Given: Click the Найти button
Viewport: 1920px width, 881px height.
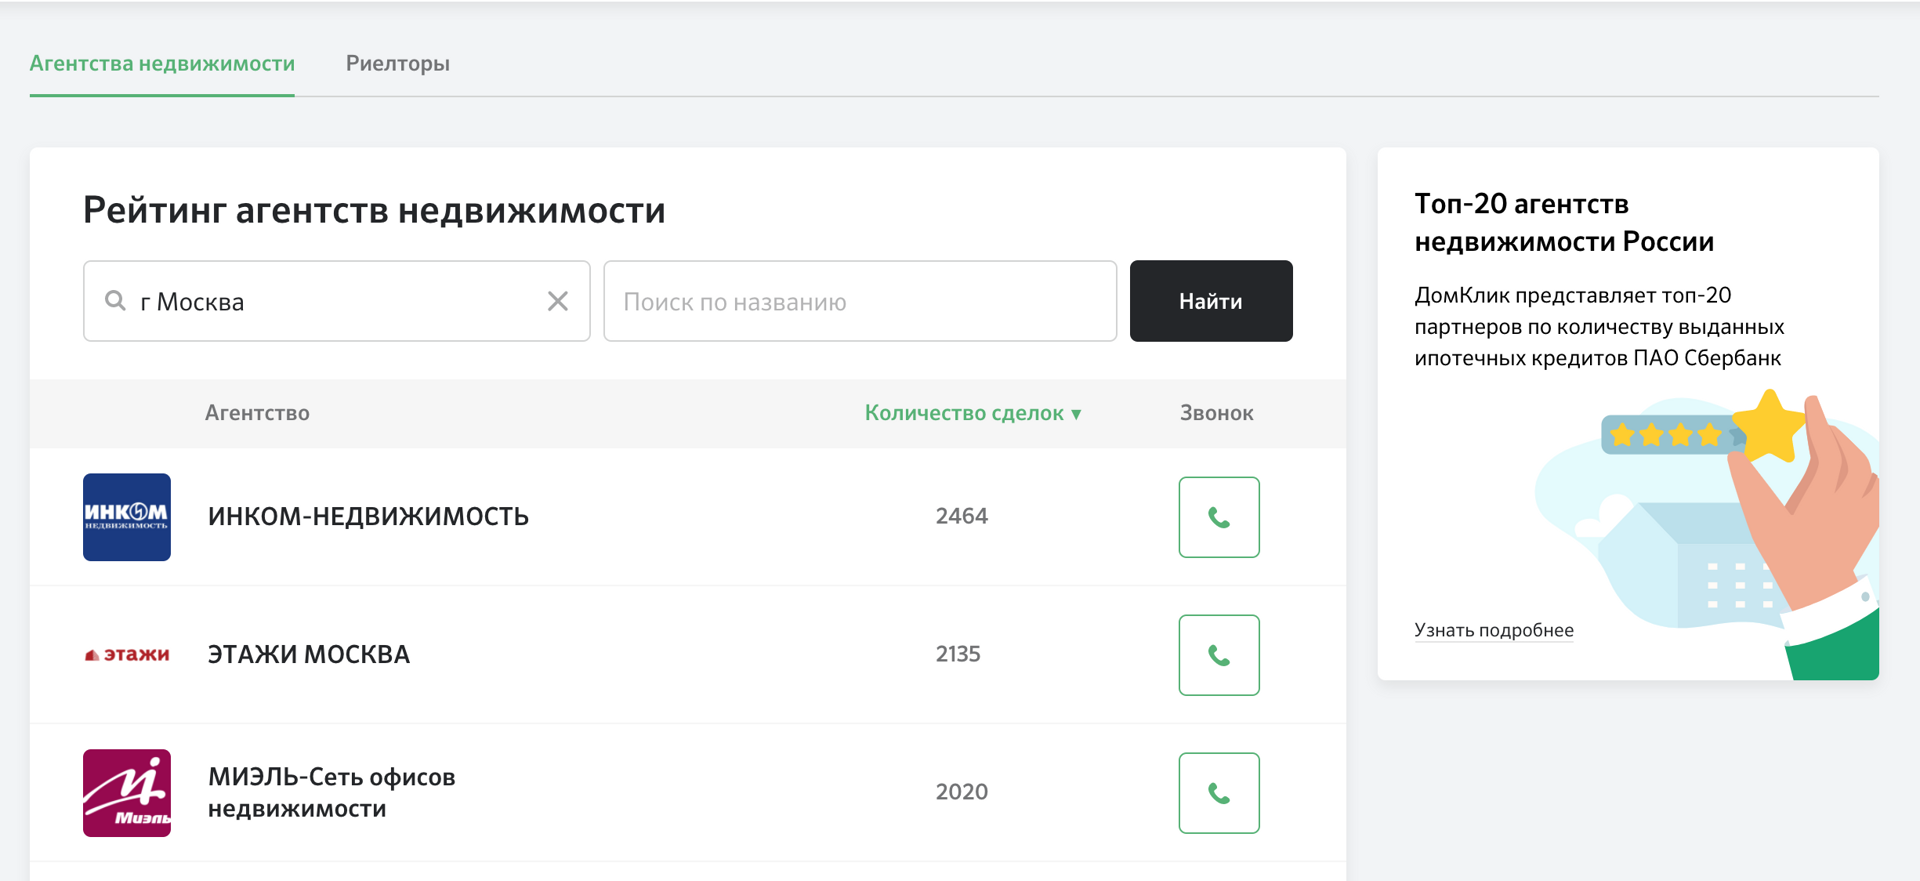Looking at the screenshot, I should [1211, 301].
